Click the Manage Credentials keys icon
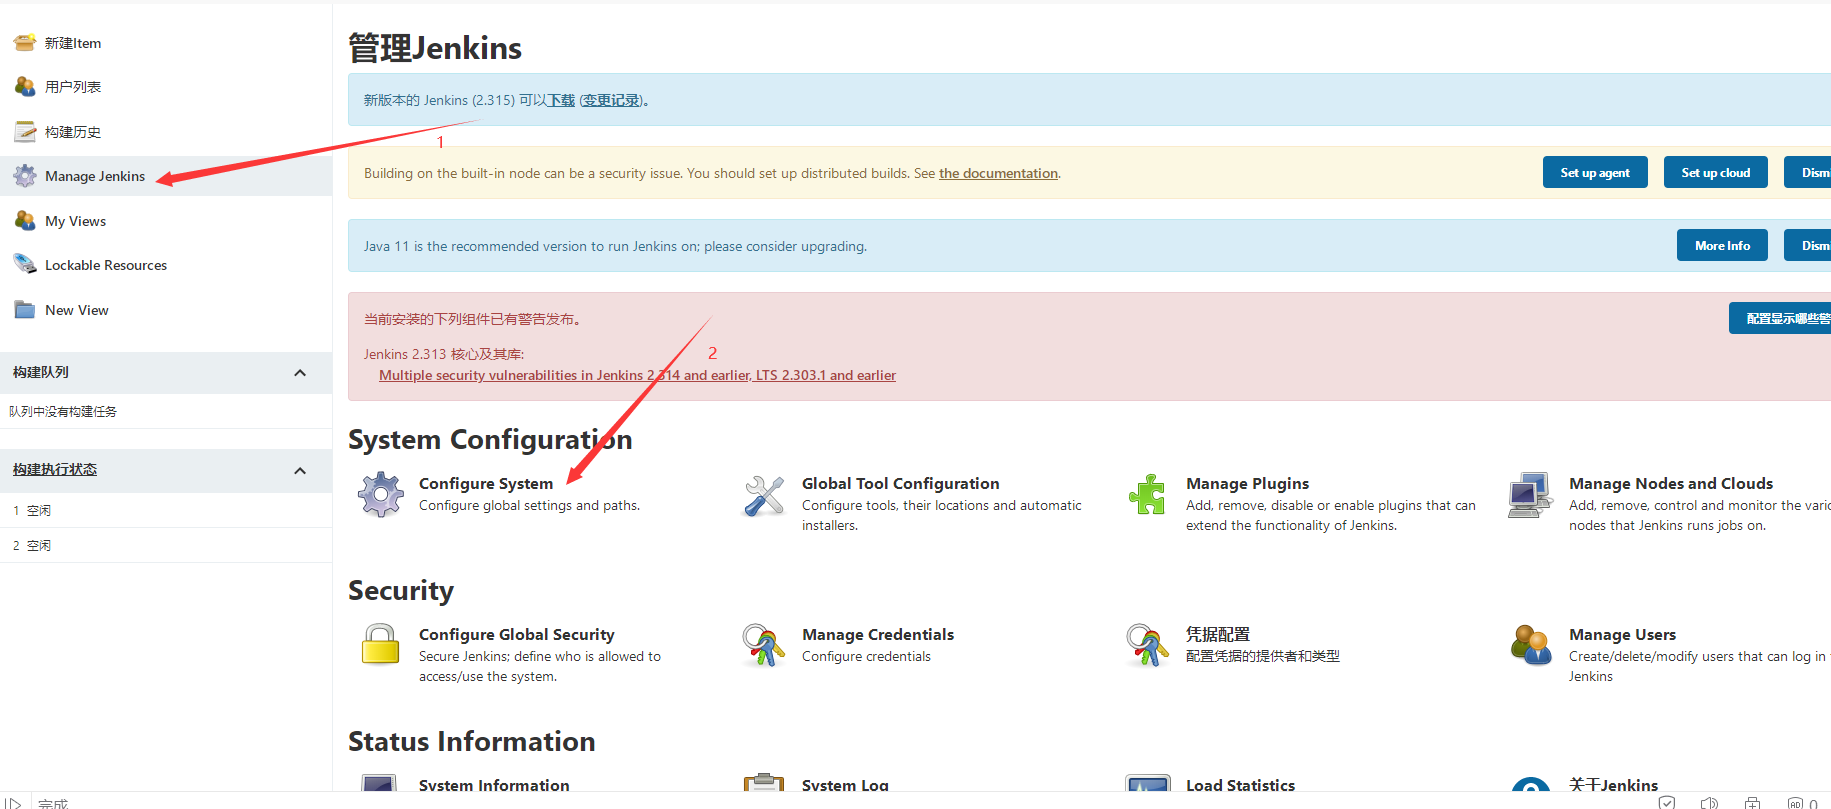 (x=764, y=645)
